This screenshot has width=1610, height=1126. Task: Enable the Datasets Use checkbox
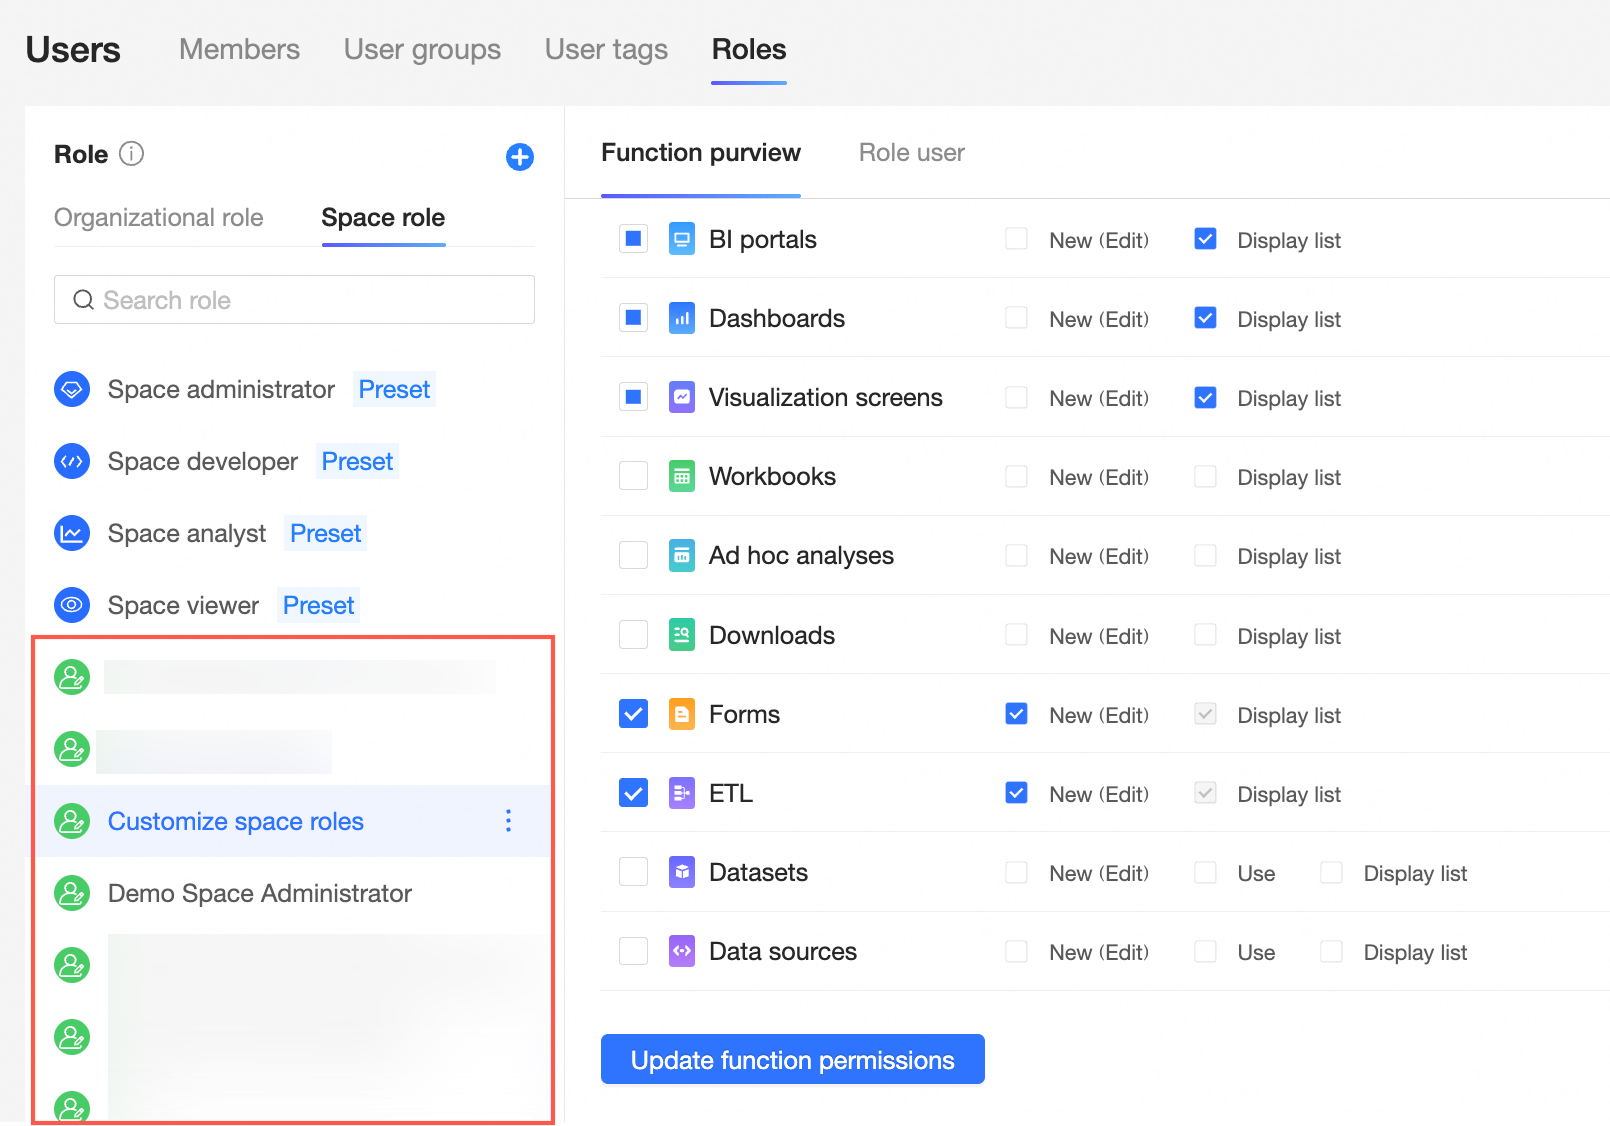[x=1206, y=873]
